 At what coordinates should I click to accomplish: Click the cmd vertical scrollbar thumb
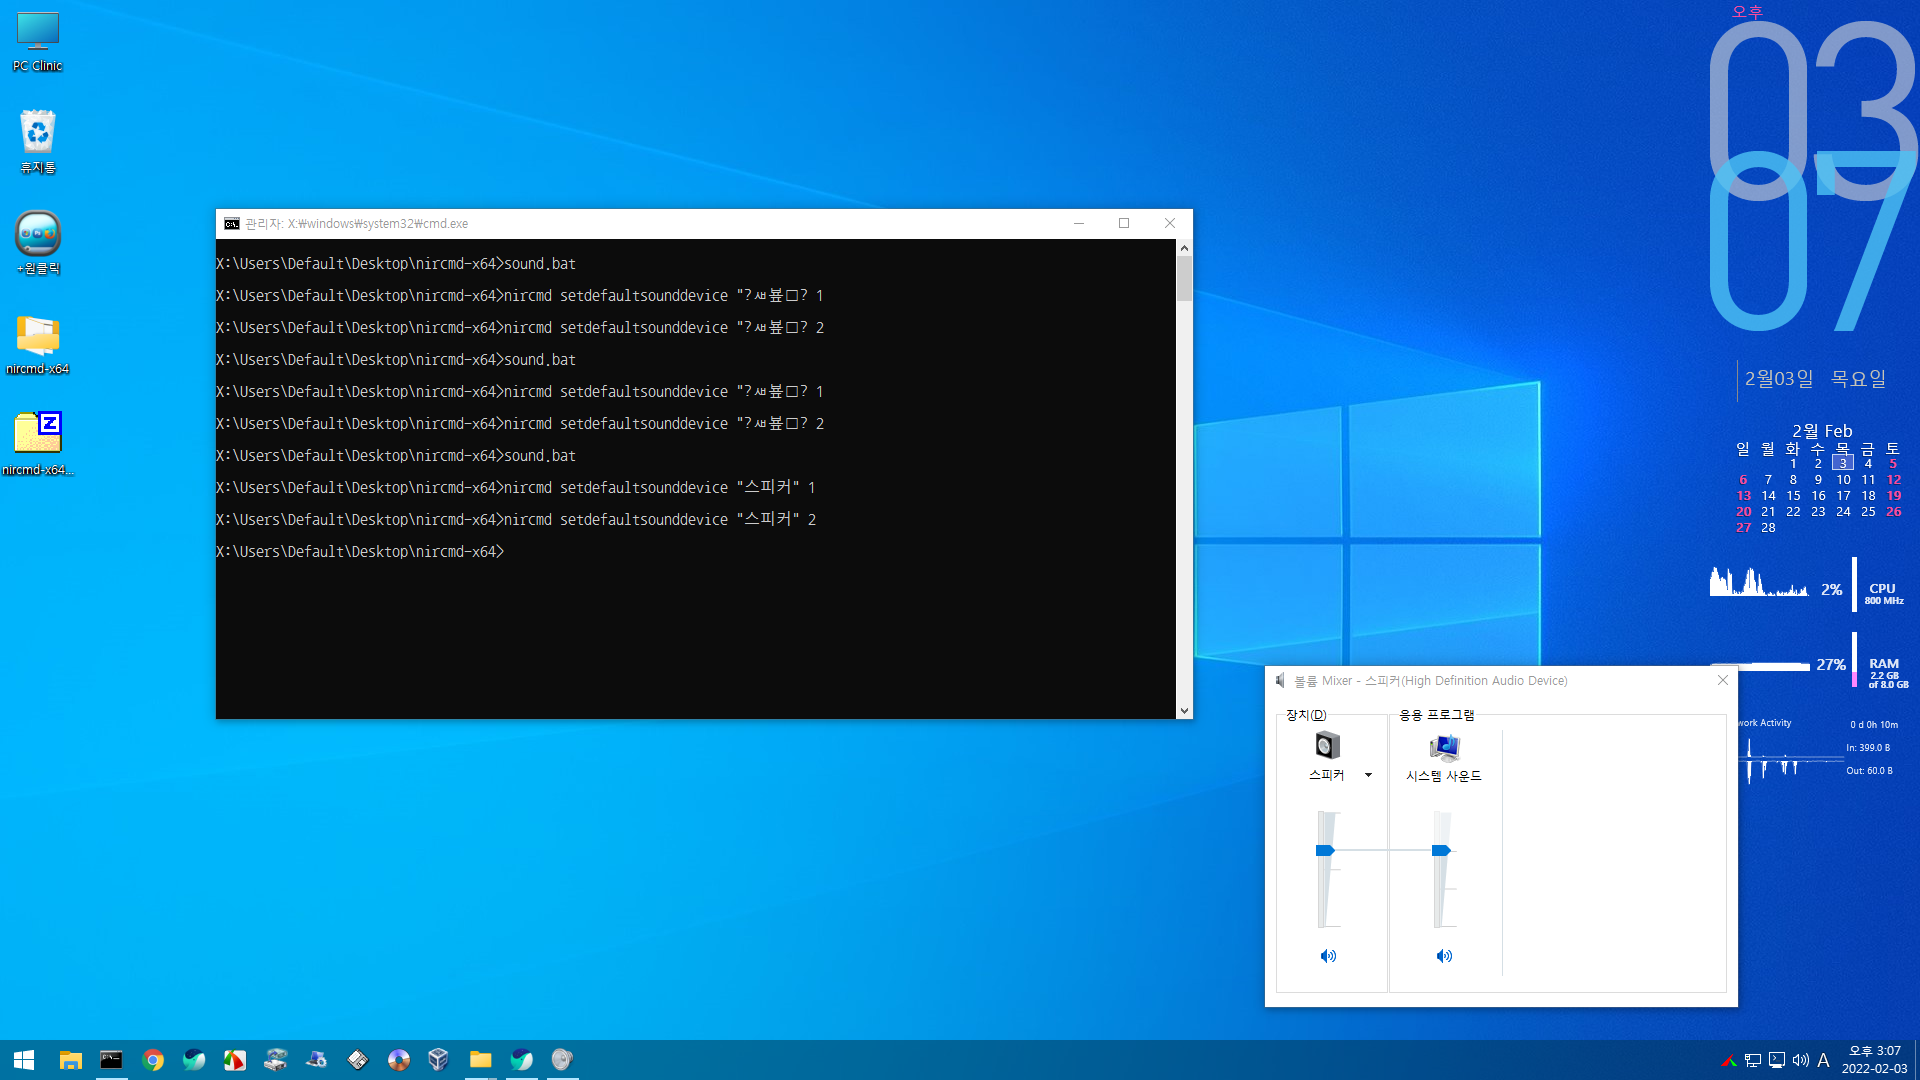point(1184,279)
